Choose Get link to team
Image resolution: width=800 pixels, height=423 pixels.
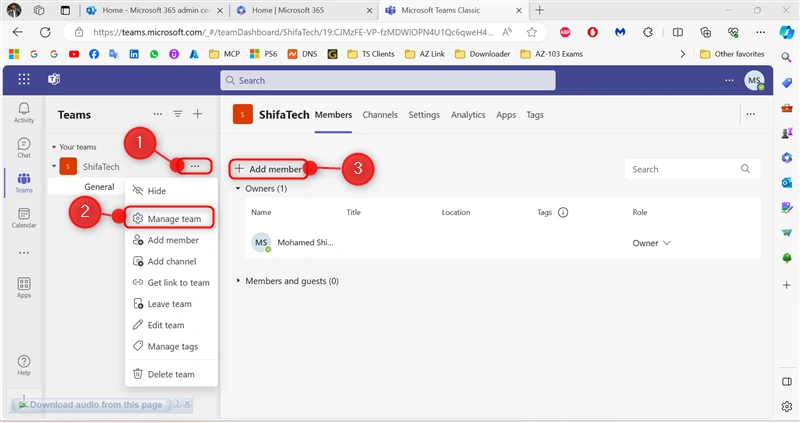click(171, 283)
